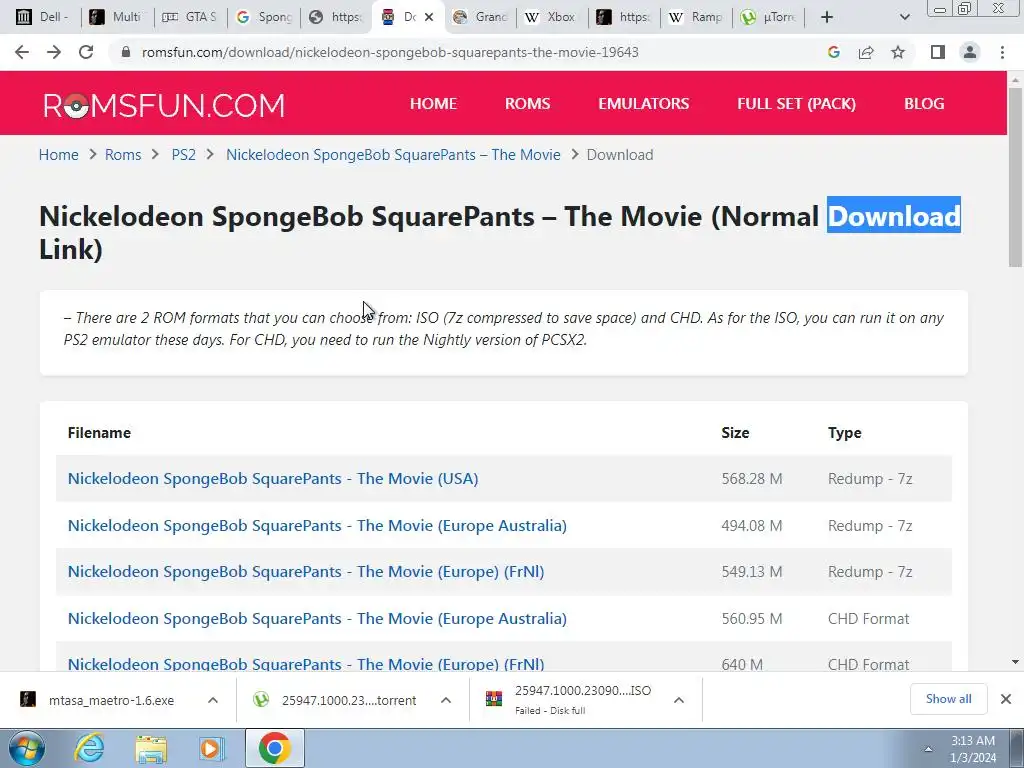The image size is (1024, 768).
Task: Expand options for failed ISO download
Action: coord(679,700)
